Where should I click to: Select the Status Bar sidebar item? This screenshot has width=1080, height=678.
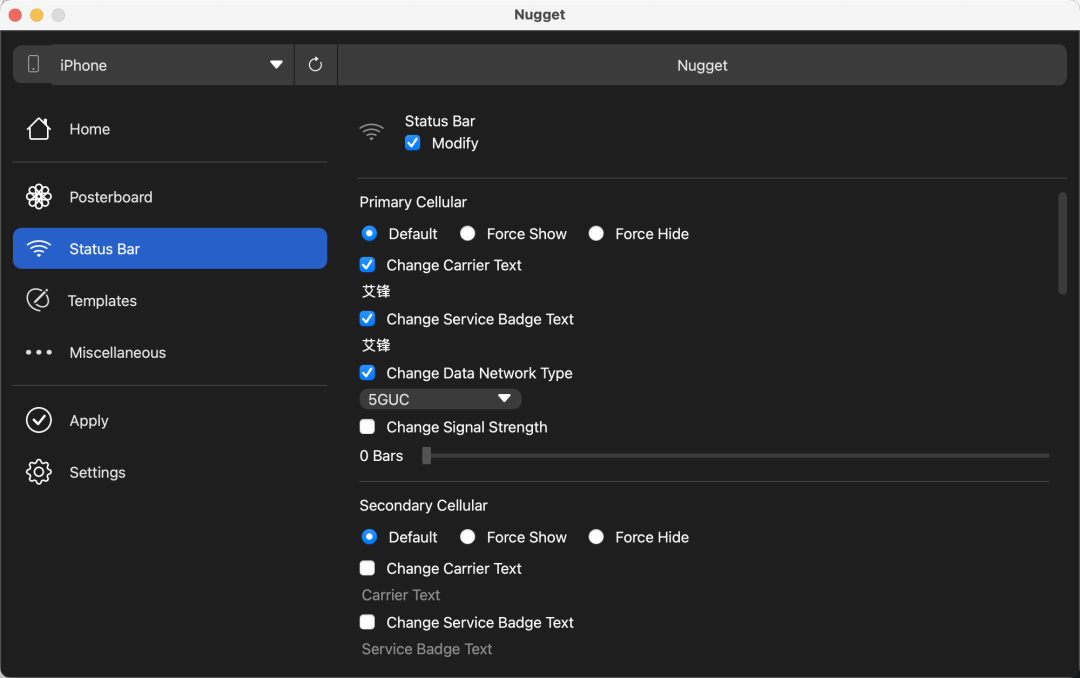coord(169,249)
